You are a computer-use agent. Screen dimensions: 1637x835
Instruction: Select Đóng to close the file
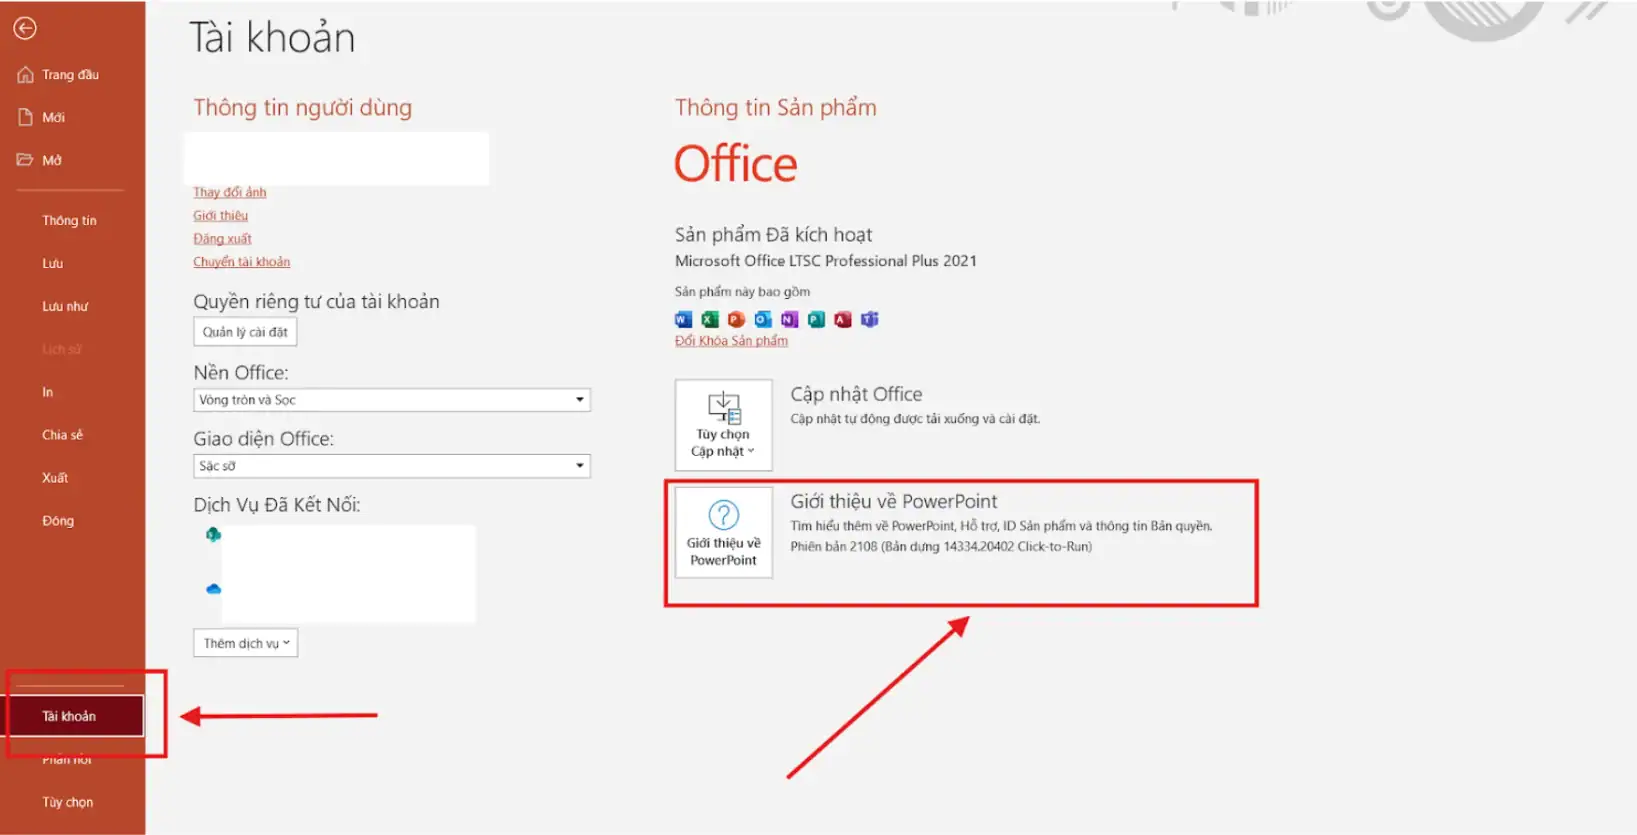click(x=58, y=521)
